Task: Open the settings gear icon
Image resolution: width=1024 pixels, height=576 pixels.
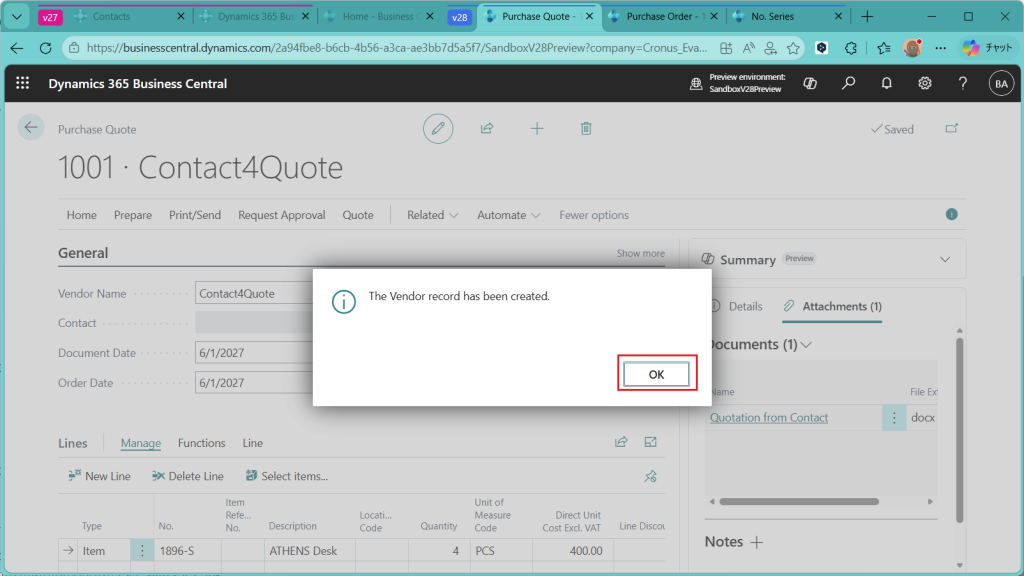Action: [x=925, y=84]
